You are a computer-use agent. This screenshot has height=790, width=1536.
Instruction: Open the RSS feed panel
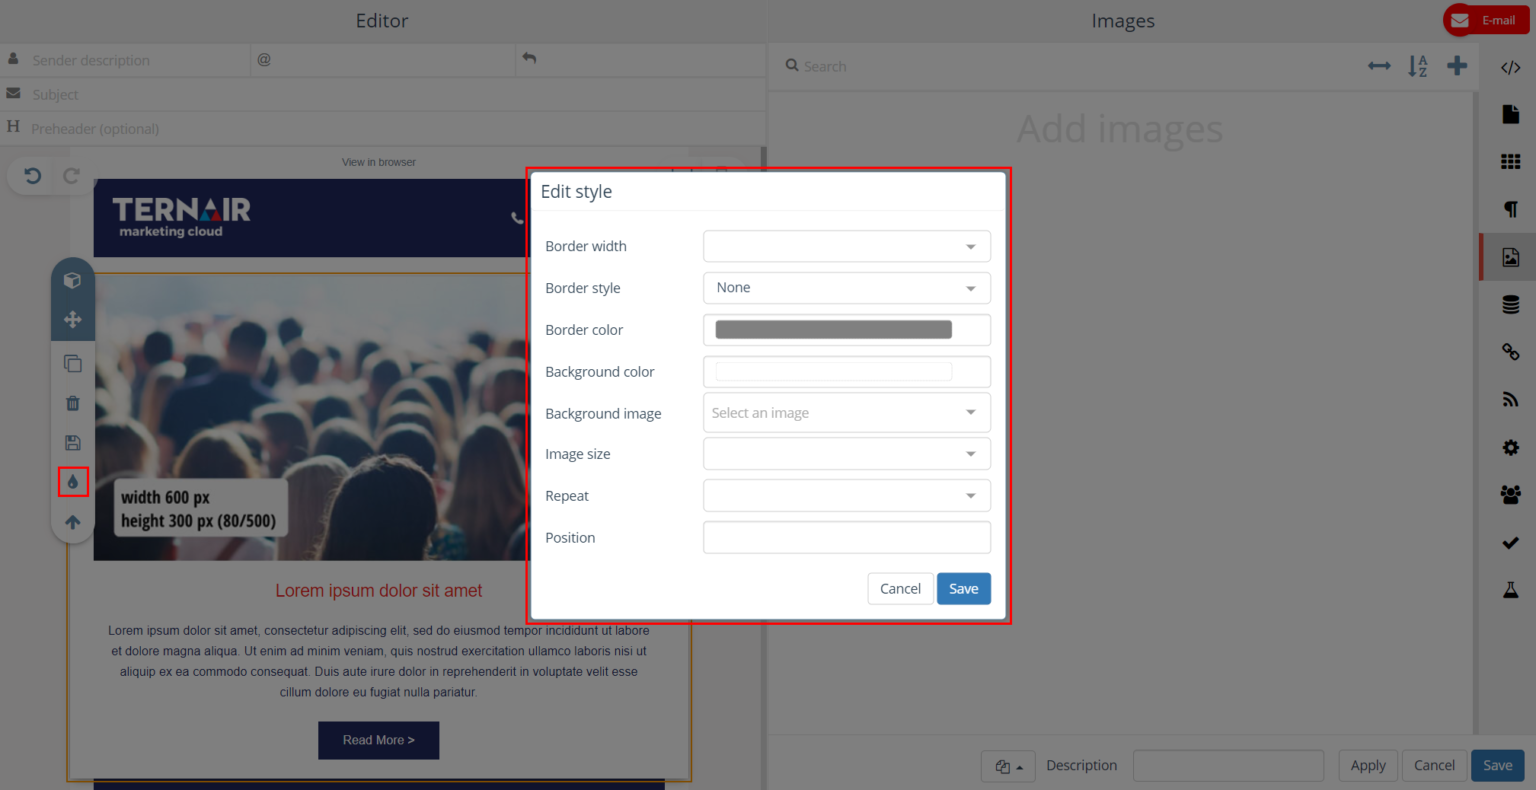(1510, 400)
